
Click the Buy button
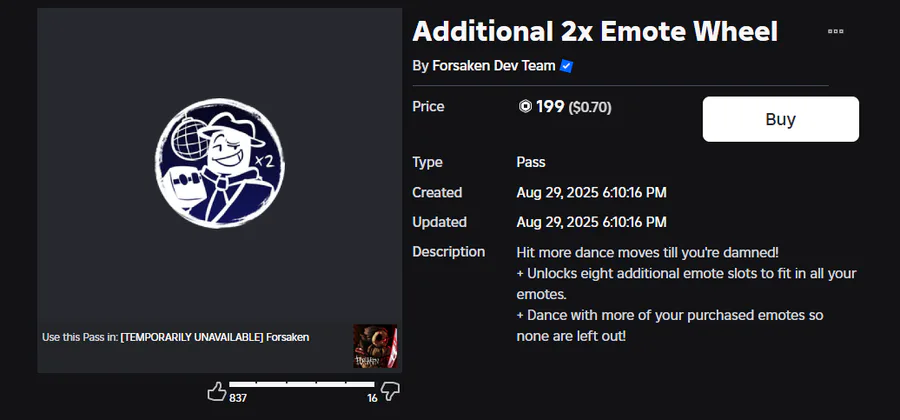[x=781, y=119]
